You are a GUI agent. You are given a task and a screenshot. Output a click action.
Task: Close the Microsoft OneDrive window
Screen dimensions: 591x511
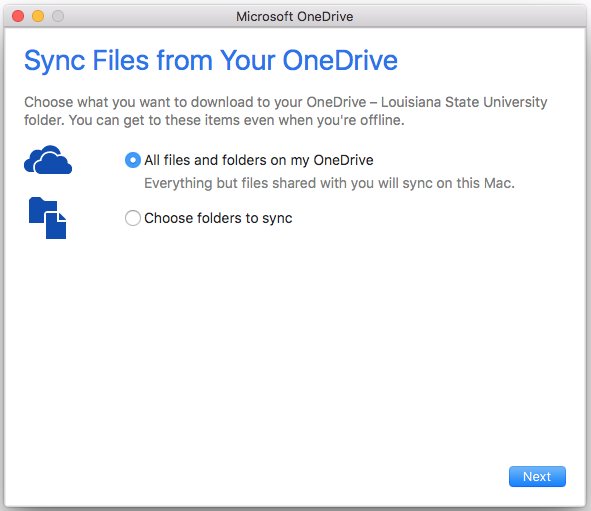pyautogui.click(x=18, y=16)
